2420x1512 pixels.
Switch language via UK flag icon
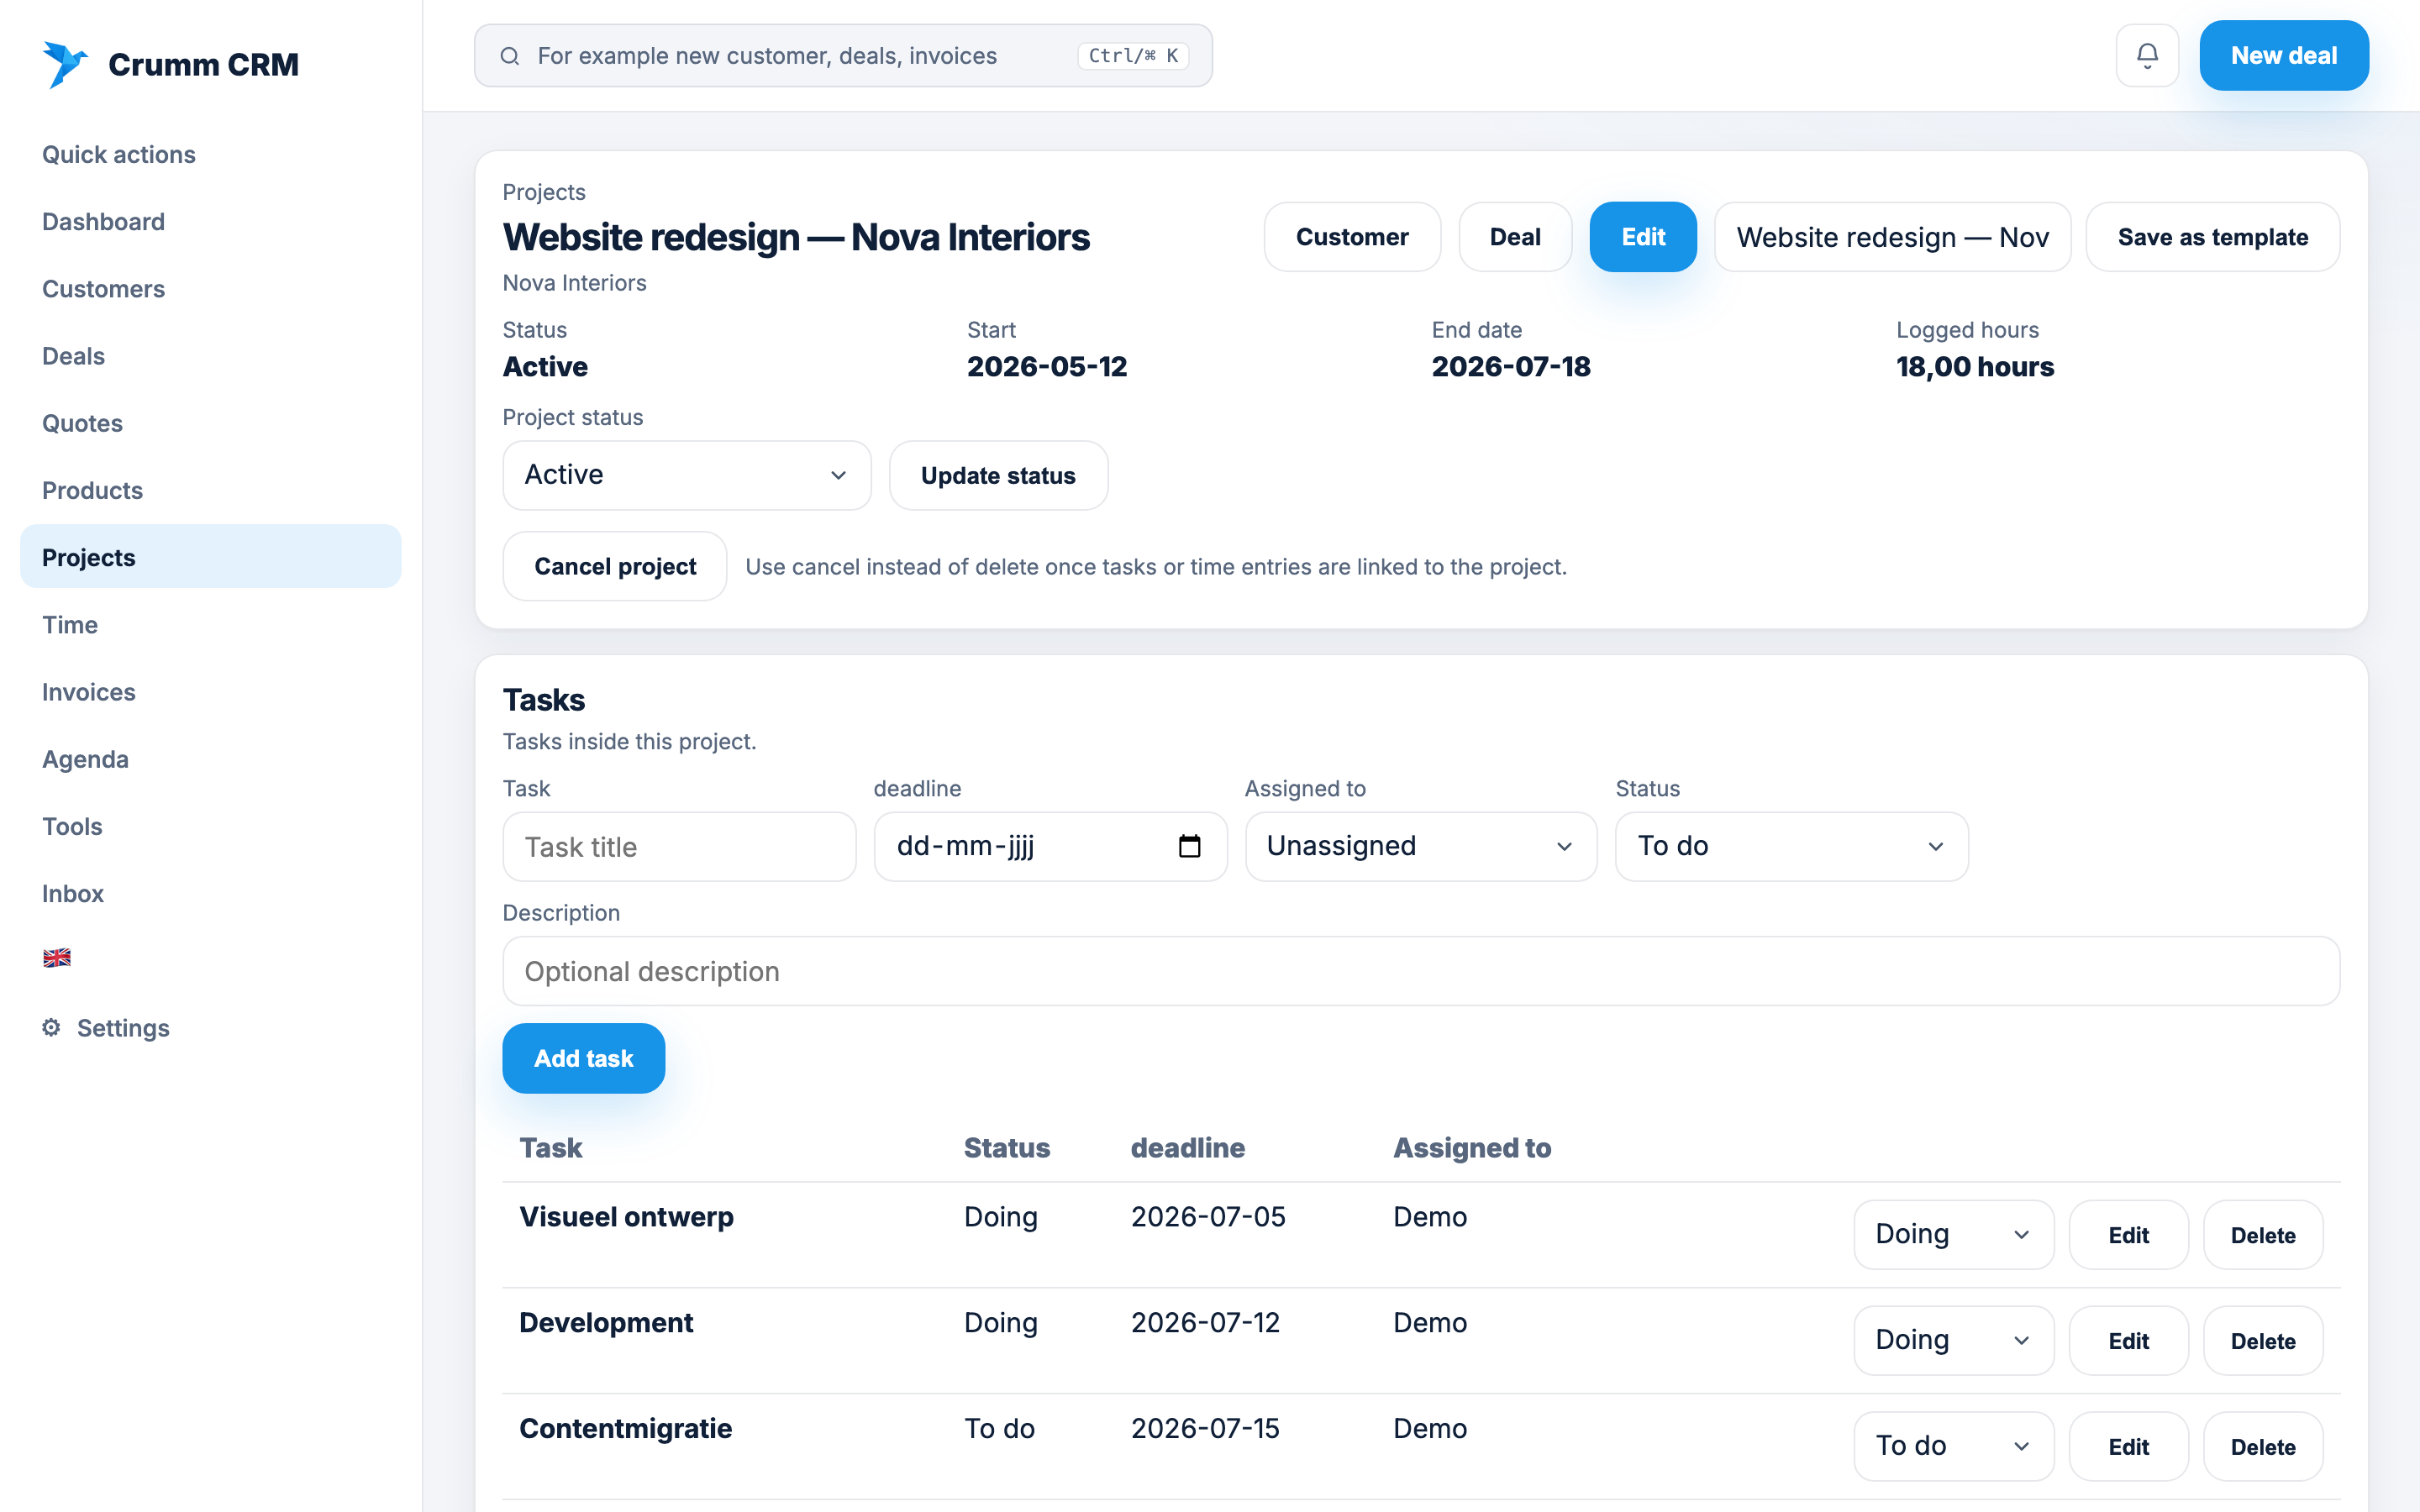[x=57, y=958]
